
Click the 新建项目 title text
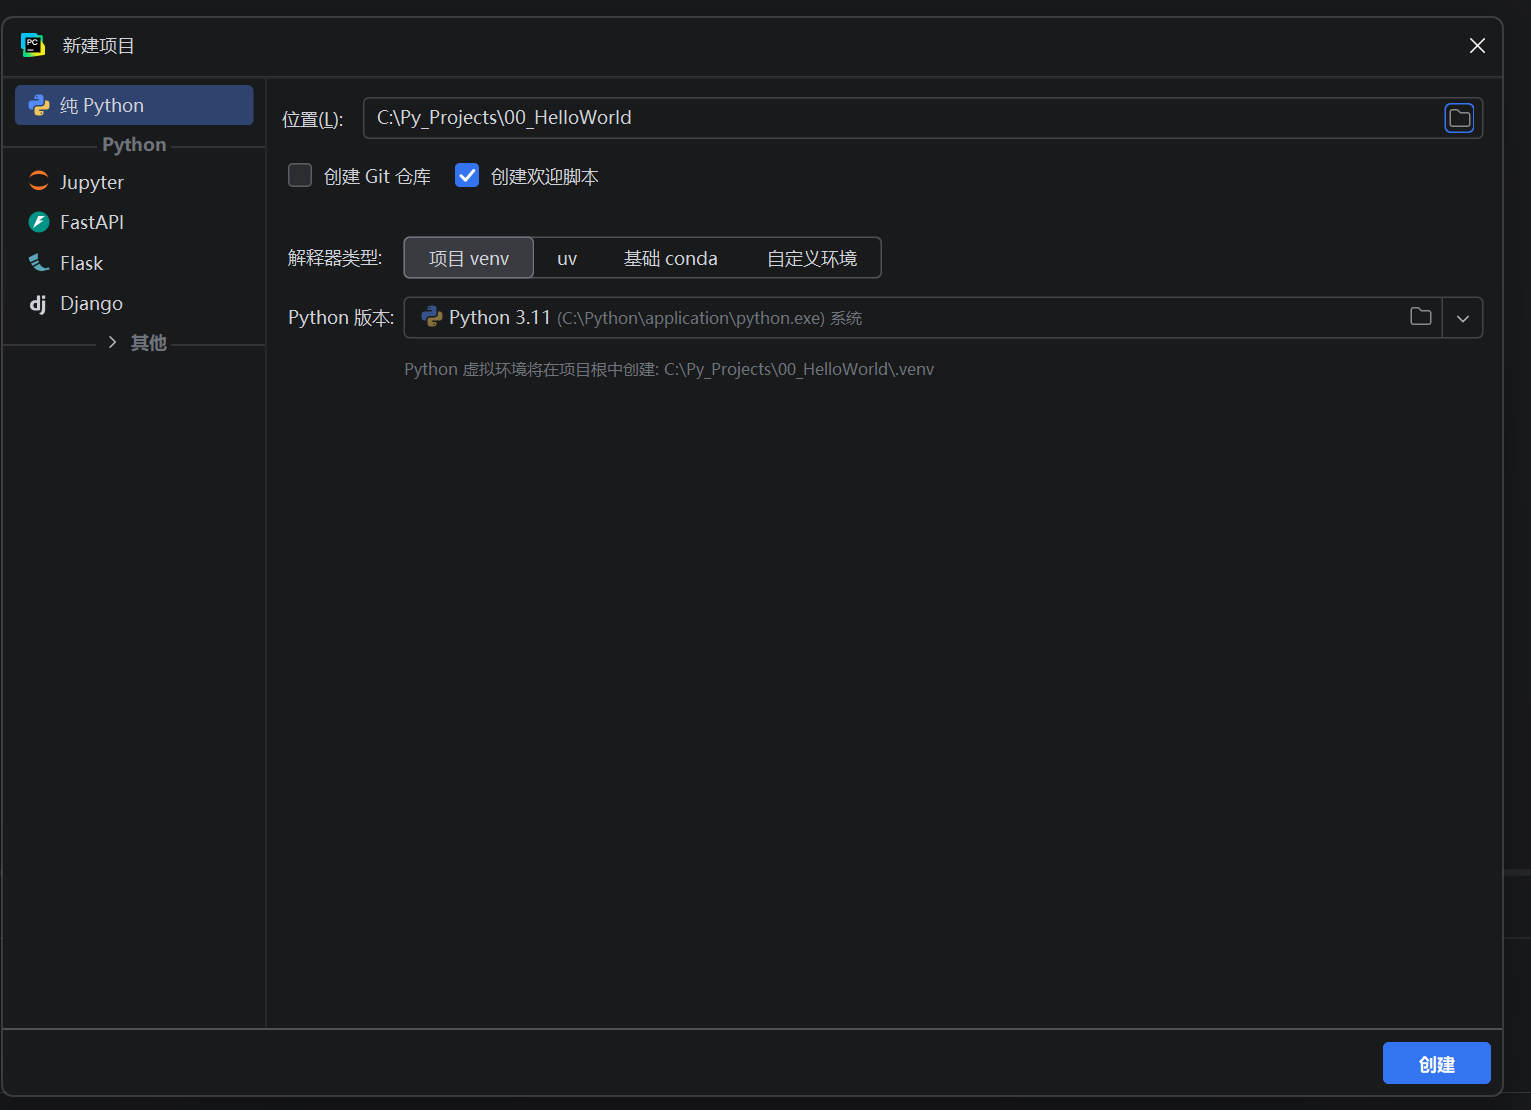click(x=98, y=46)
